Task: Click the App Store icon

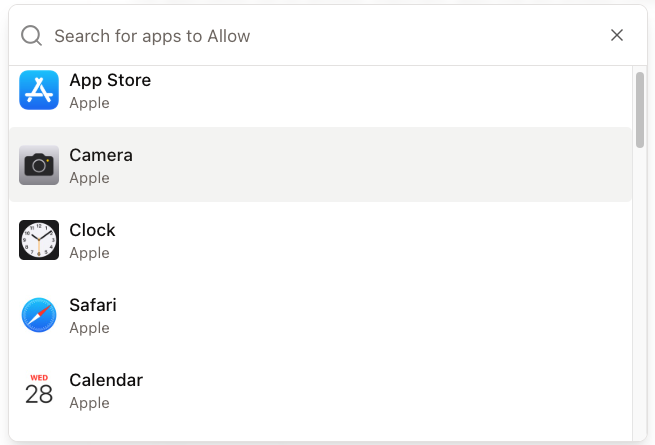Action: [39, 90]
